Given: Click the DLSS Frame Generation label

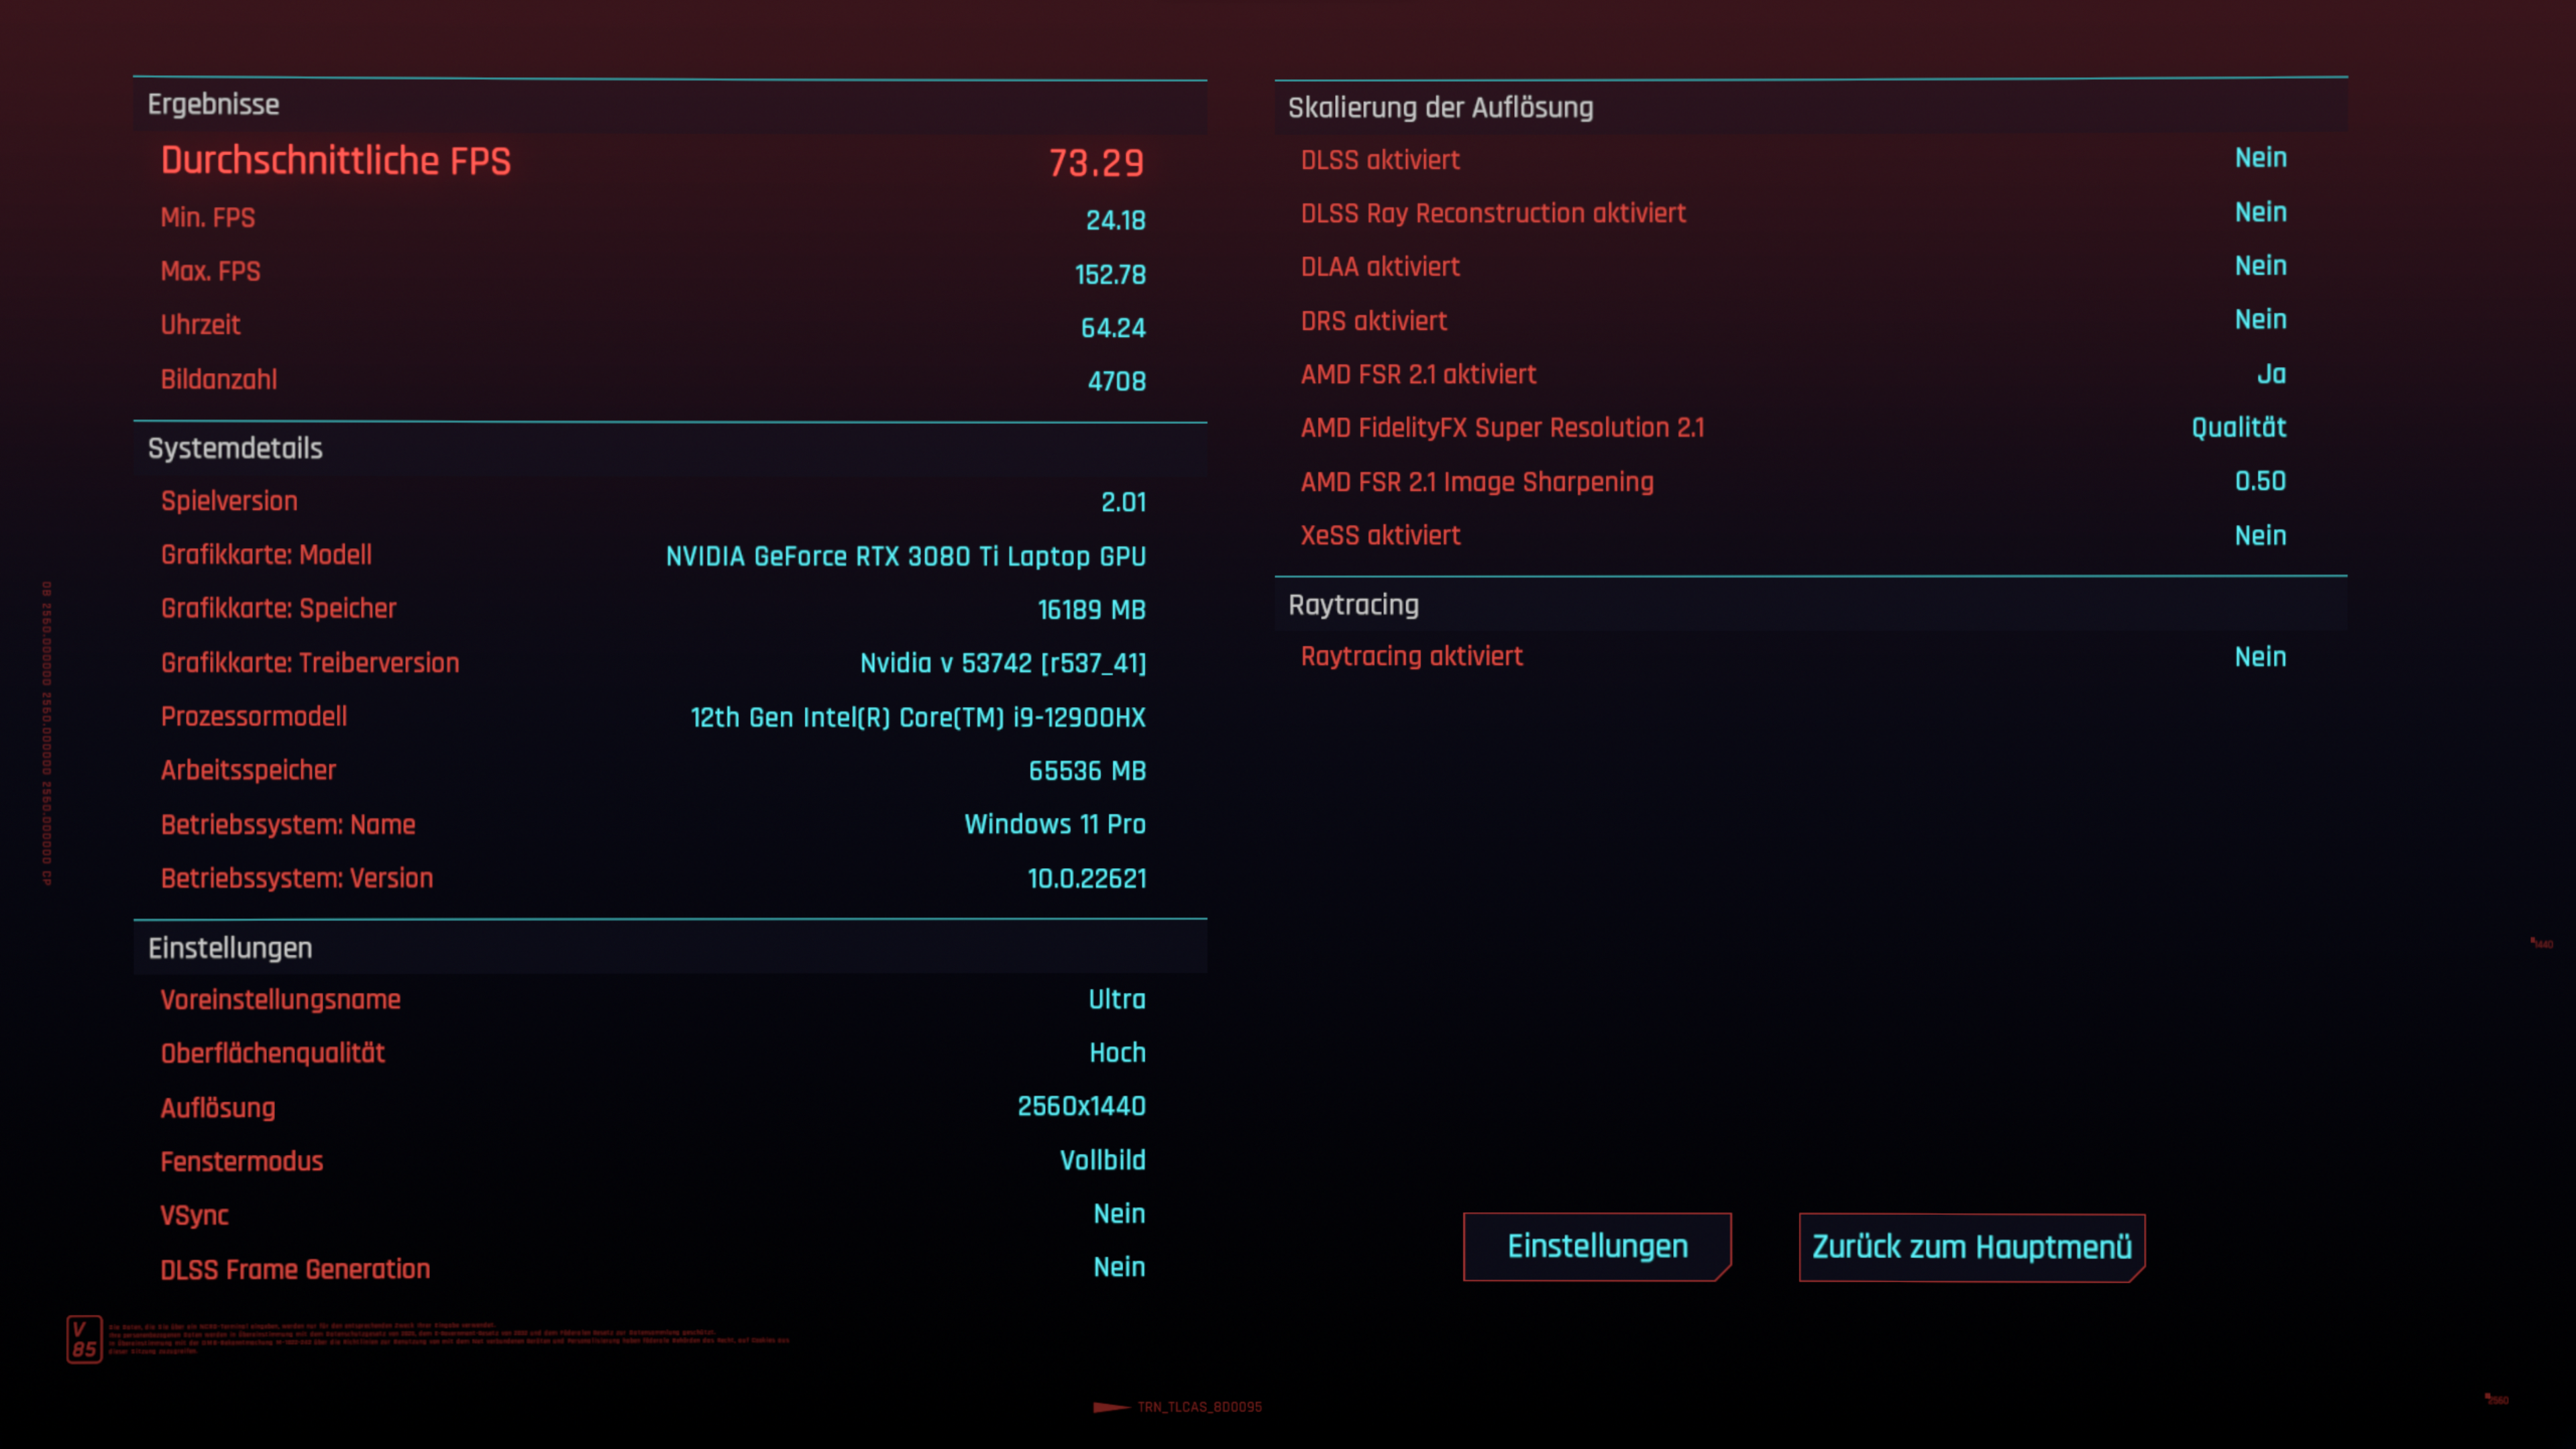Looking at the screenshot, I should [x=295, y=1270].
